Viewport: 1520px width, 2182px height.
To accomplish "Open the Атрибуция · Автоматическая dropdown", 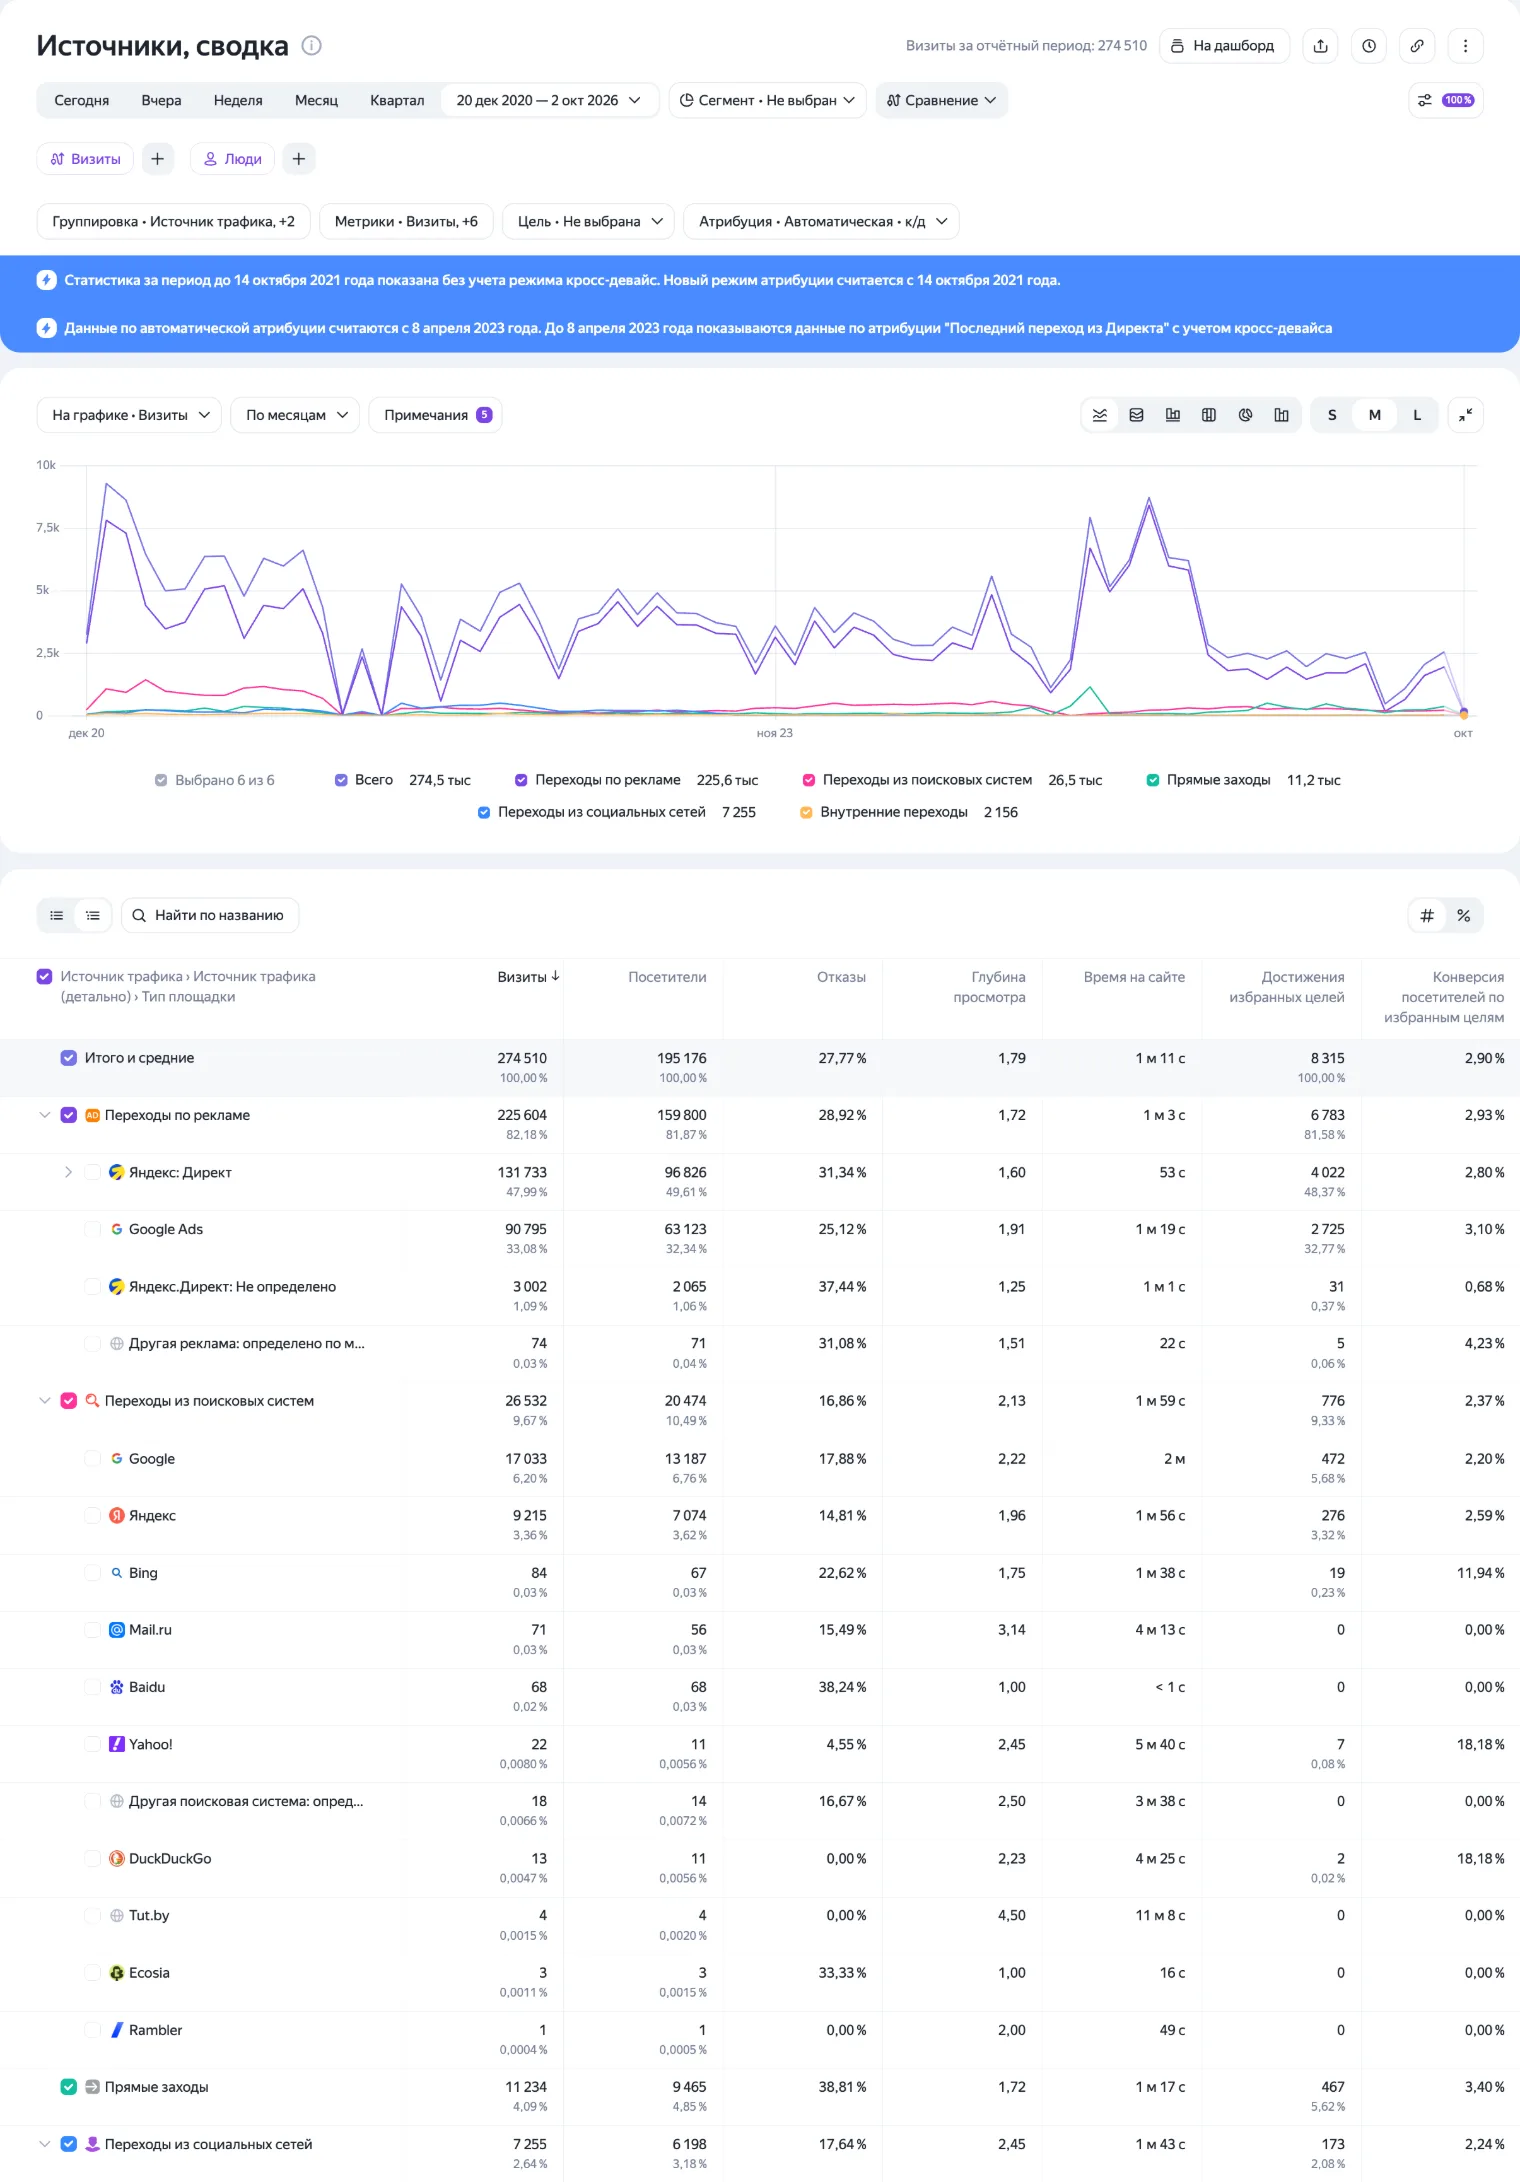I will (821, 221).
